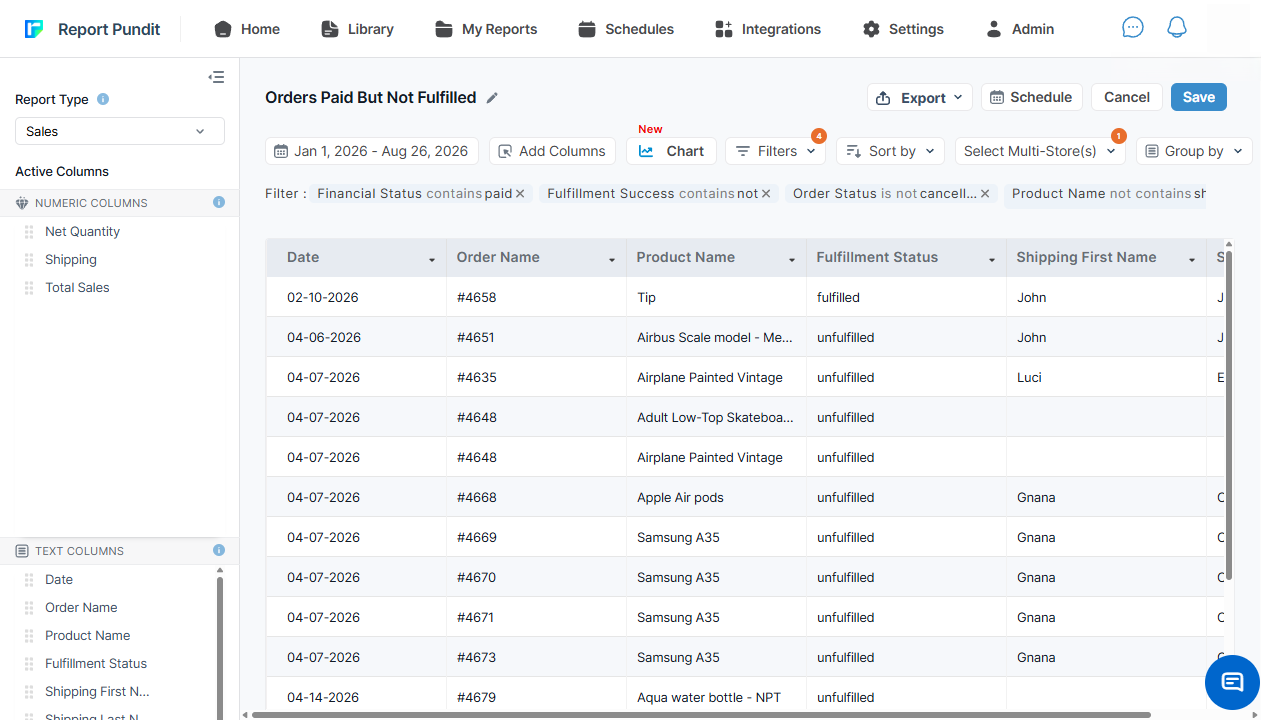Open Settings in top navigation
This screenshot has width=1261, height=720.
click(x=903, y=29)
